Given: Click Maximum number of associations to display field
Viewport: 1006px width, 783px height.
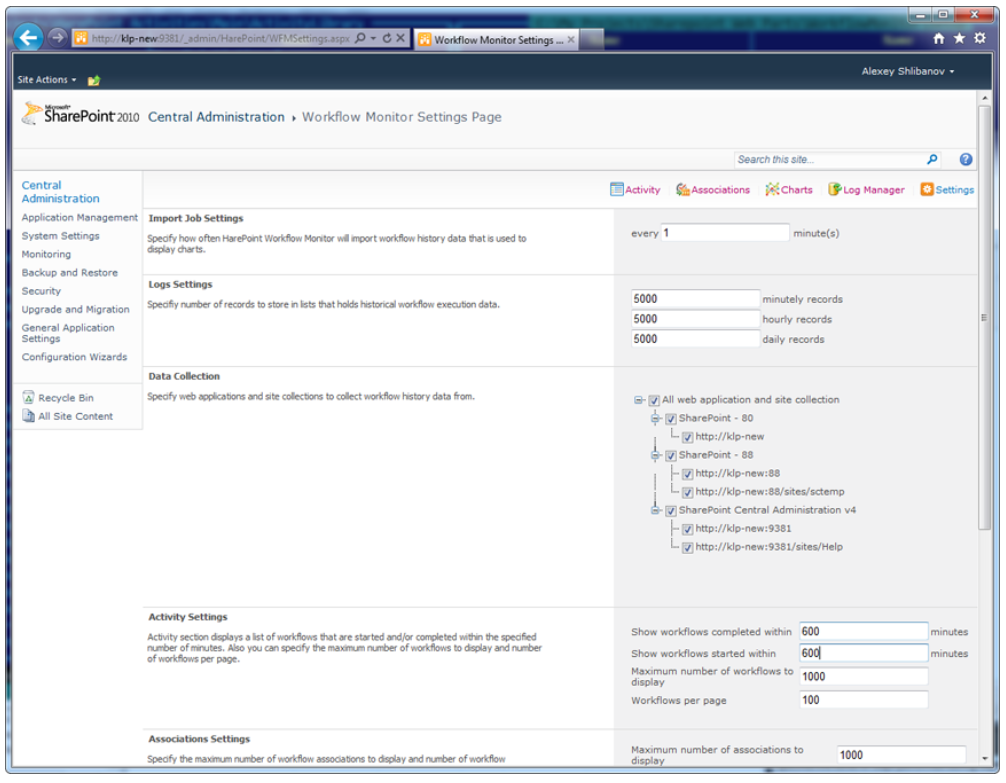Looking at the screenshot, I should 901,755.
